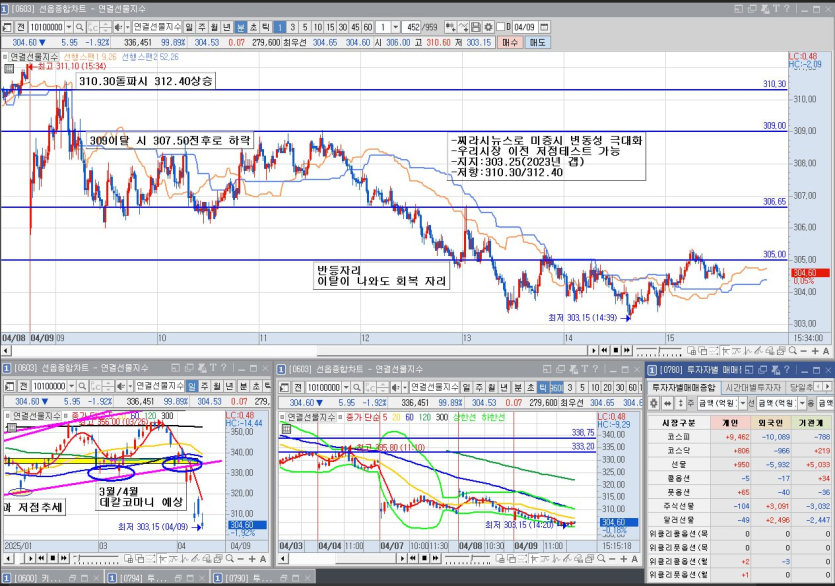Click the main chart horizontal scrollbar left arrow
Image resolution: width=835 pixels, height=586 pixels.
6,351
